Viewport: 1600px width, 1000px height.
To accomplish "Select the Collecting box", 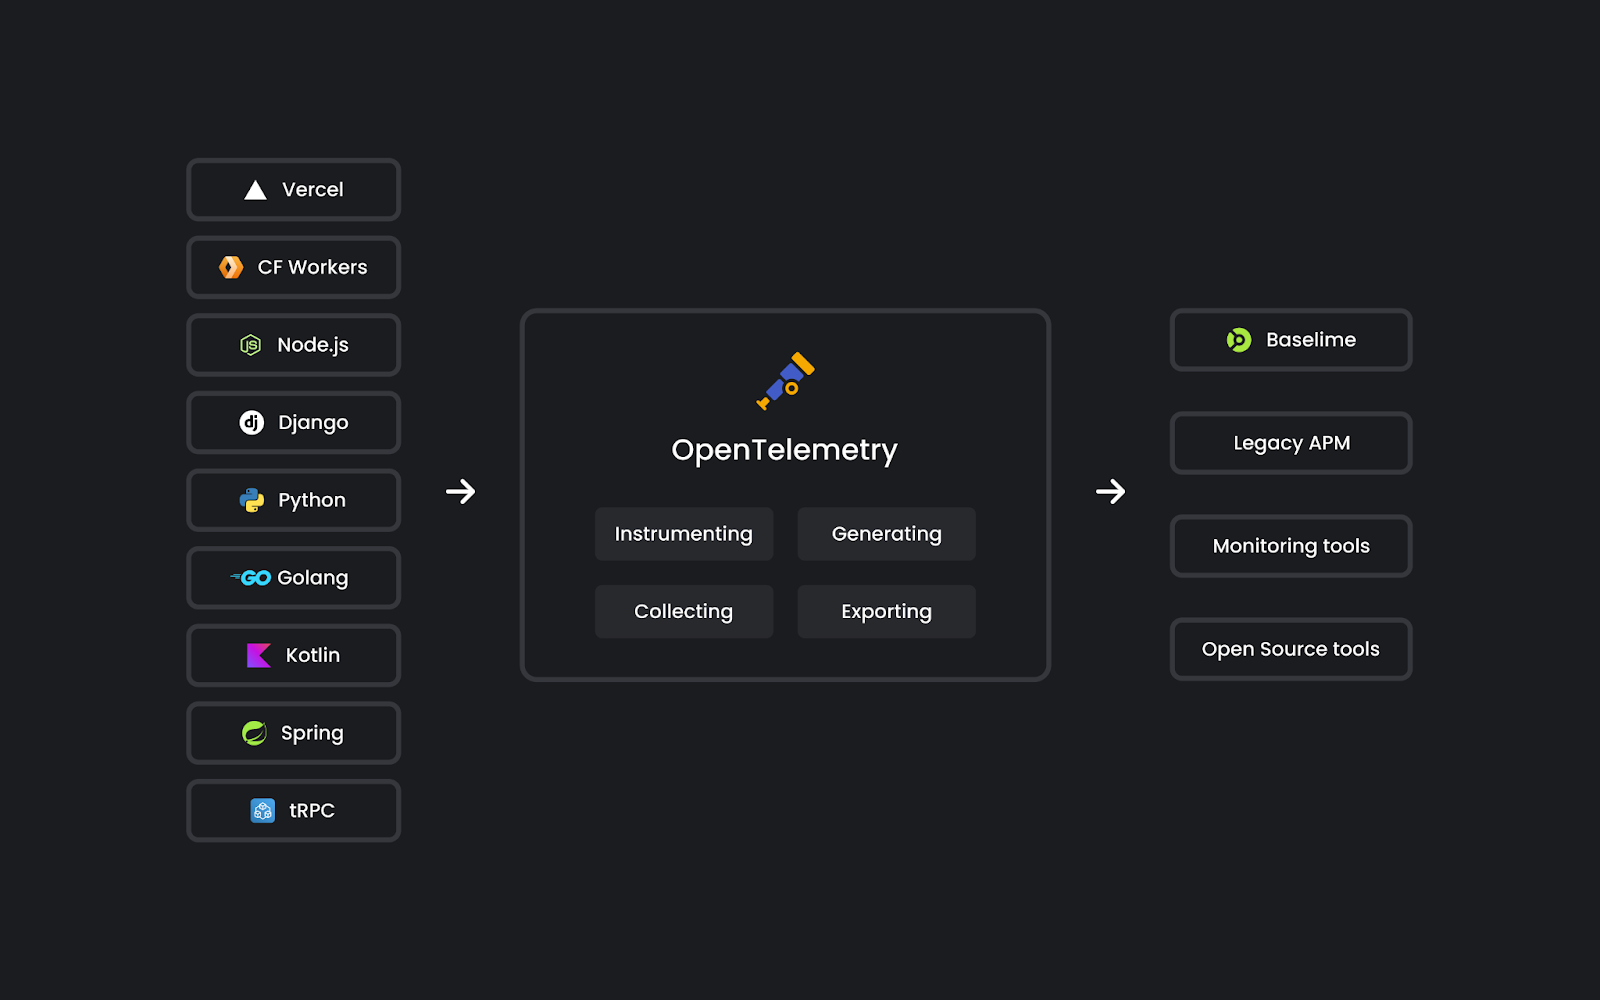I will (x=684, y=611).
